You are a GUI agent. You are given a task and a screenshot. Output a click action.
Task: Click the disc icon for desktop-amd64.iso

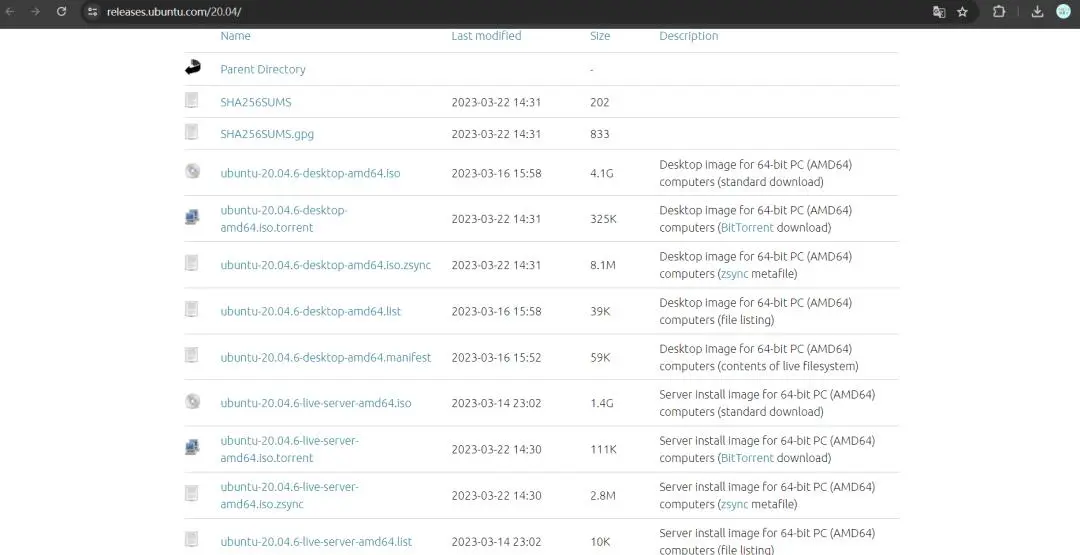(192, 171)
